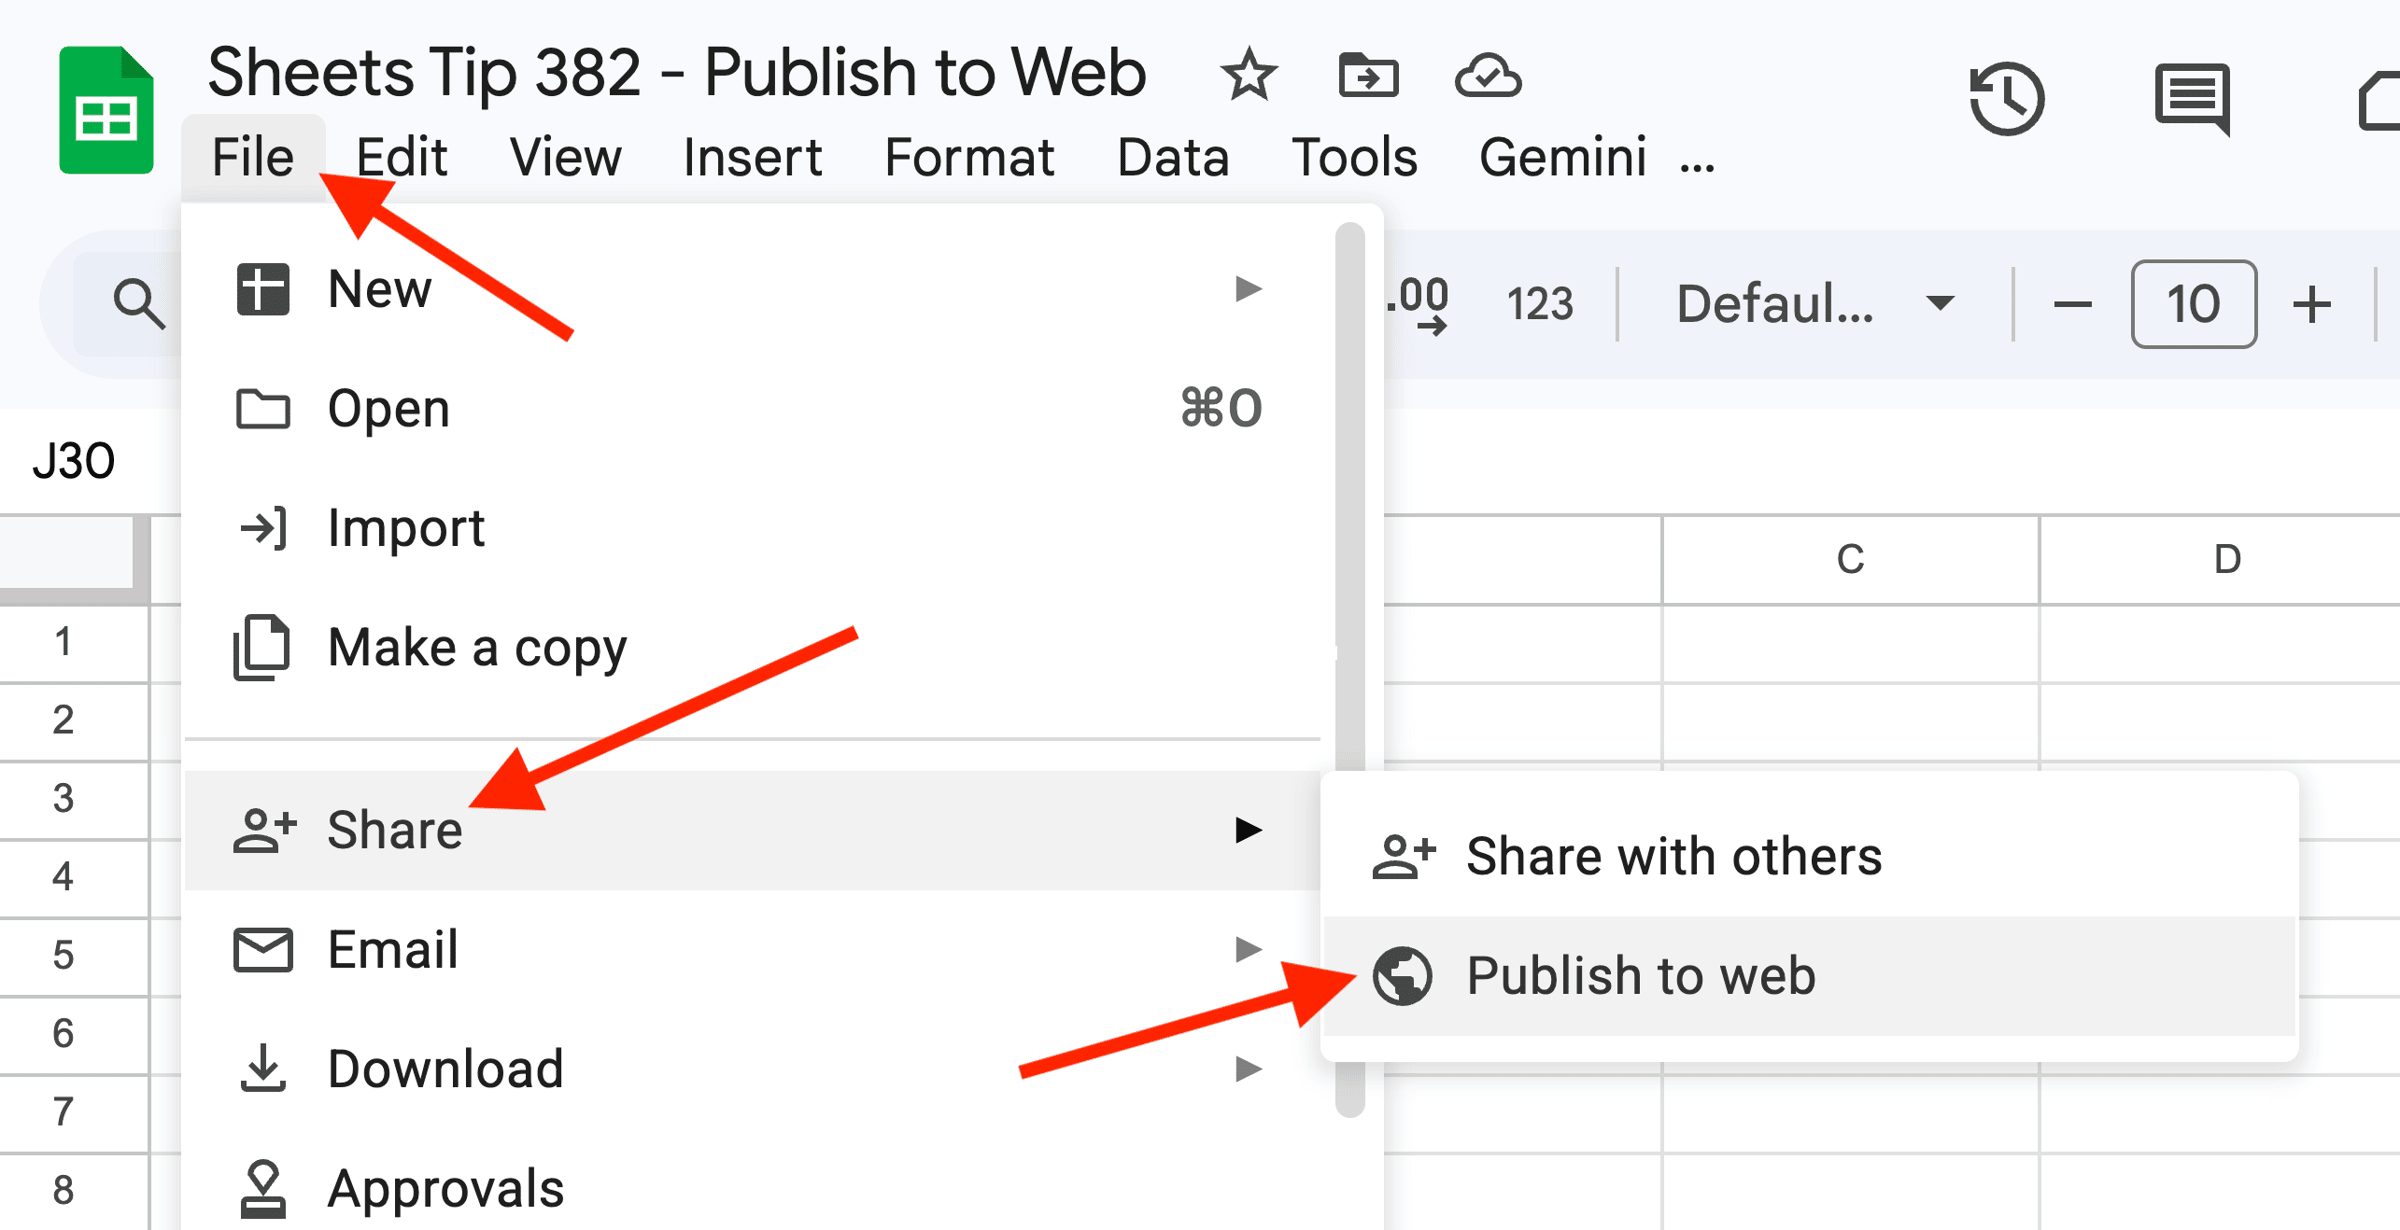Open the Edit menu
This screenshot has width=2400, height=1230.
click(401, 157)
